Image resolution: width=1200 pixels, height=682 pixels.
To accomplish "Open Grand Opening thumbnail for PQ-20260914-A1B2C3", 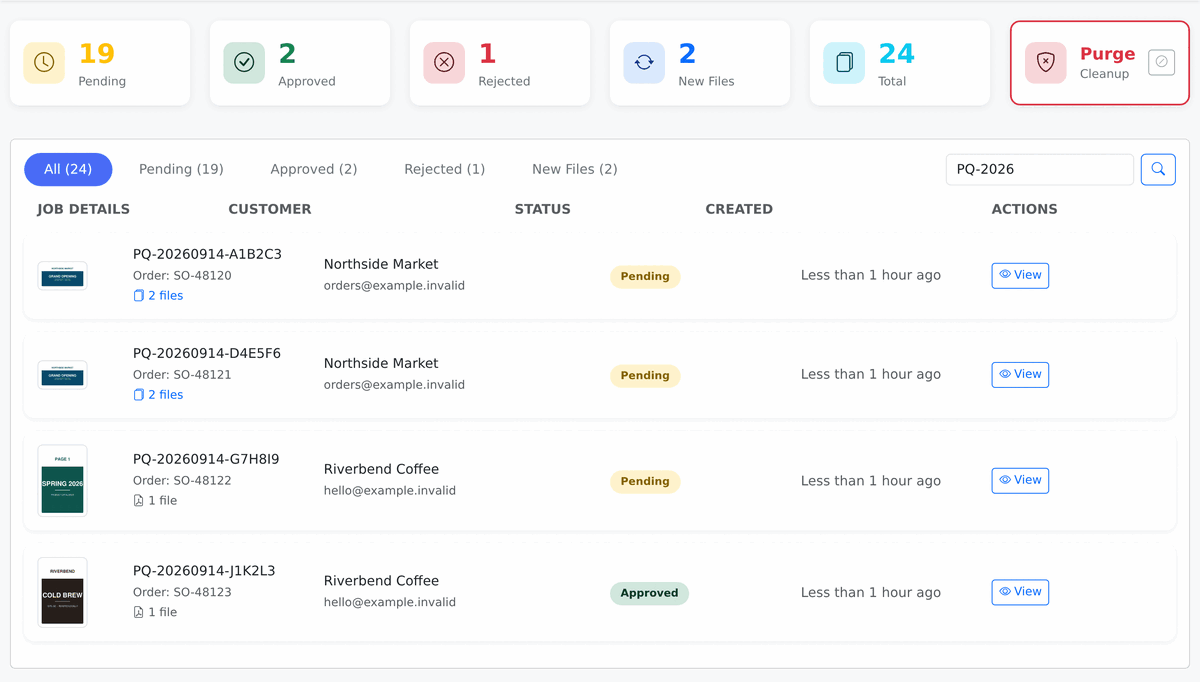I will pyautogui.click(x=62, y=276).
